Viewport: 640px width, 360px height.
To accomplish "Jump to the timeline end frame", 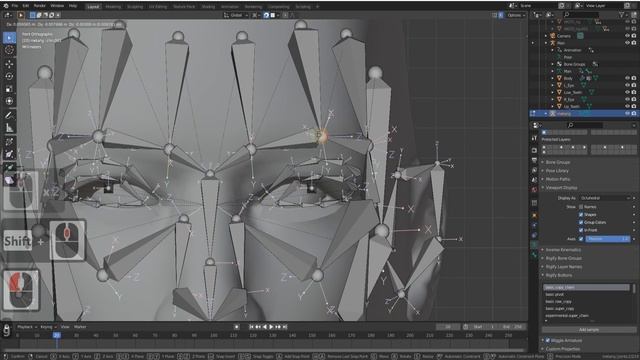I will pos(284,327).
